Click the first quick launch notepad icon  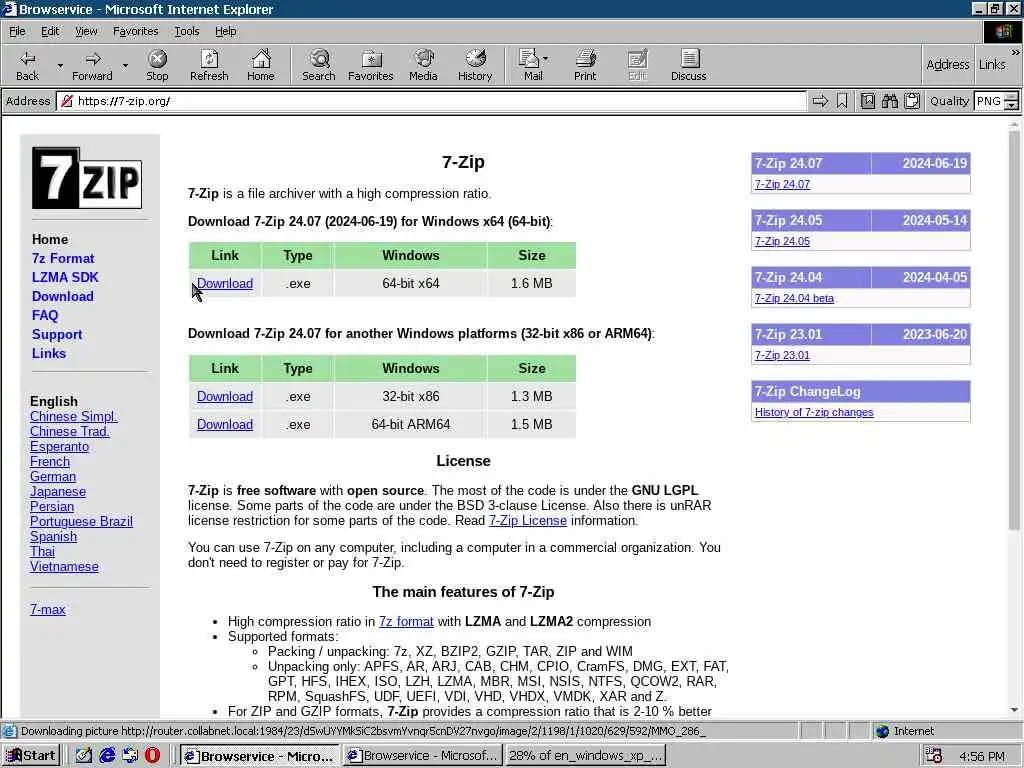click(84, 756)
